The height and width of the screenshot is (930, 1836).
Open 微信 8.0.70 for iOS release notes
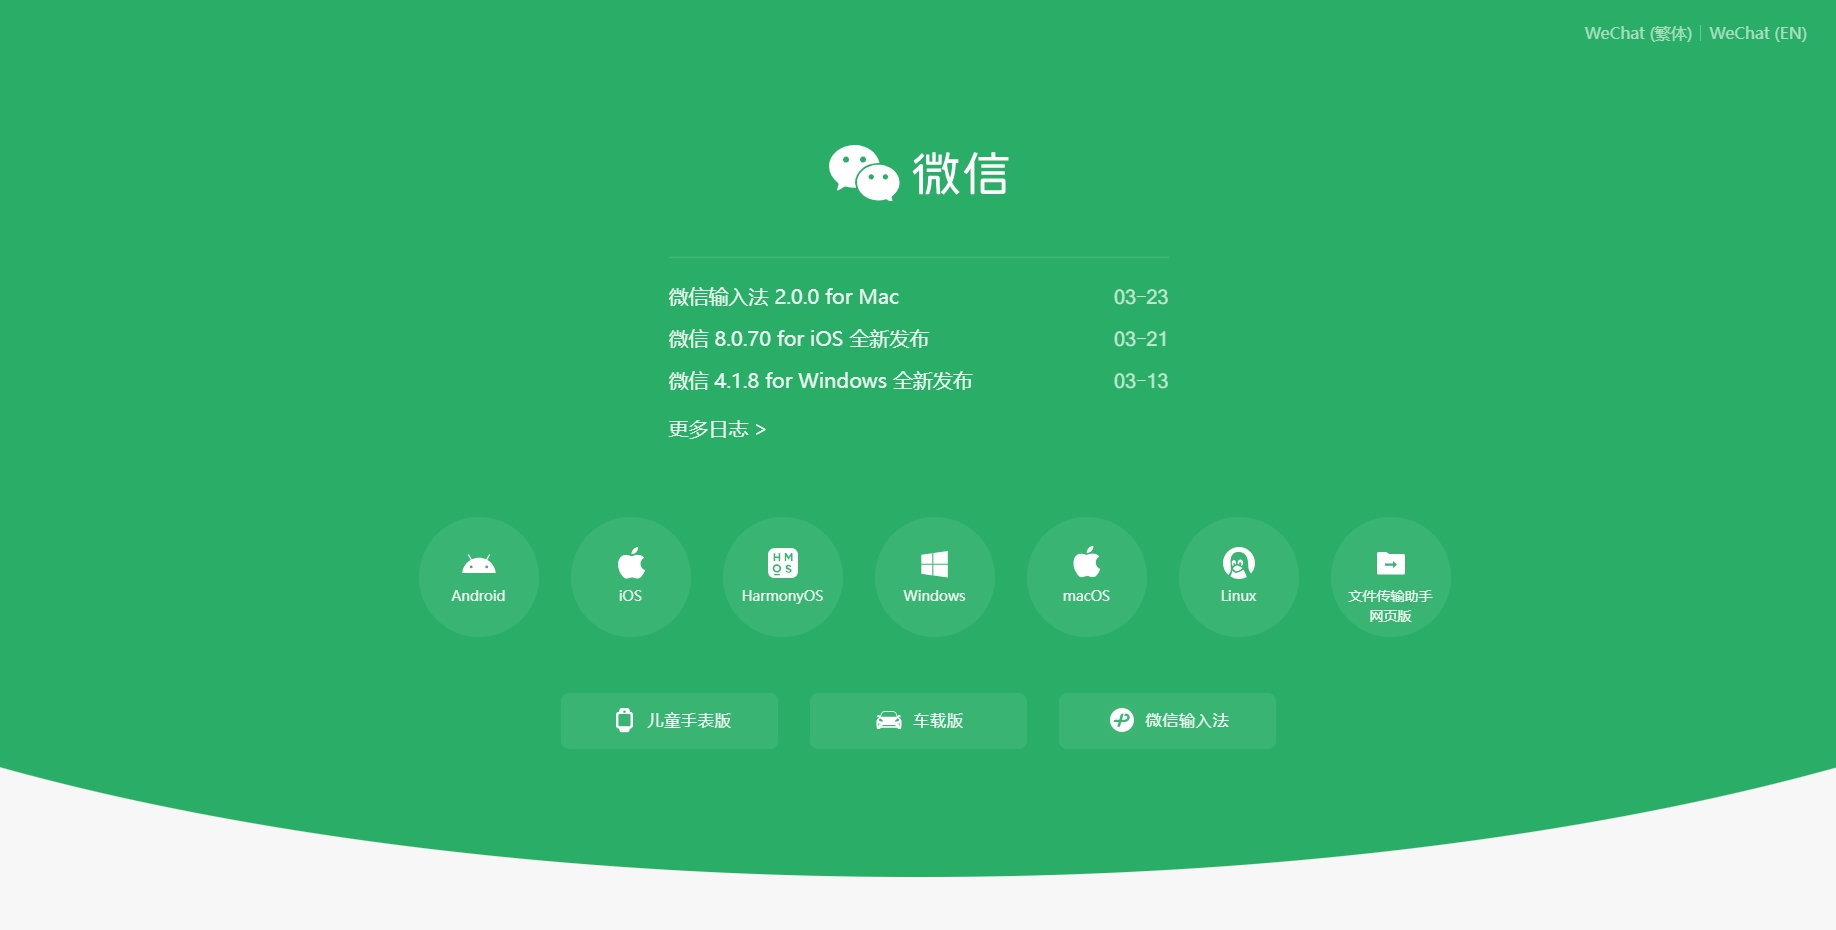click(x=799, y=338)
